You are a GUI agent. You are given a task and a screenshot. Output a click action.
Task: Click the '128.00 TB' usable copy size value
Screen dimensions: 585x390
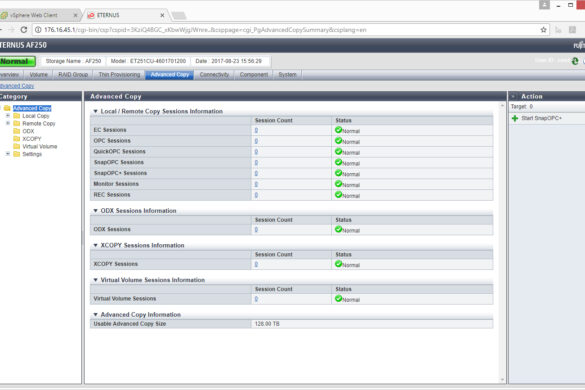click(x=267, y=324)
